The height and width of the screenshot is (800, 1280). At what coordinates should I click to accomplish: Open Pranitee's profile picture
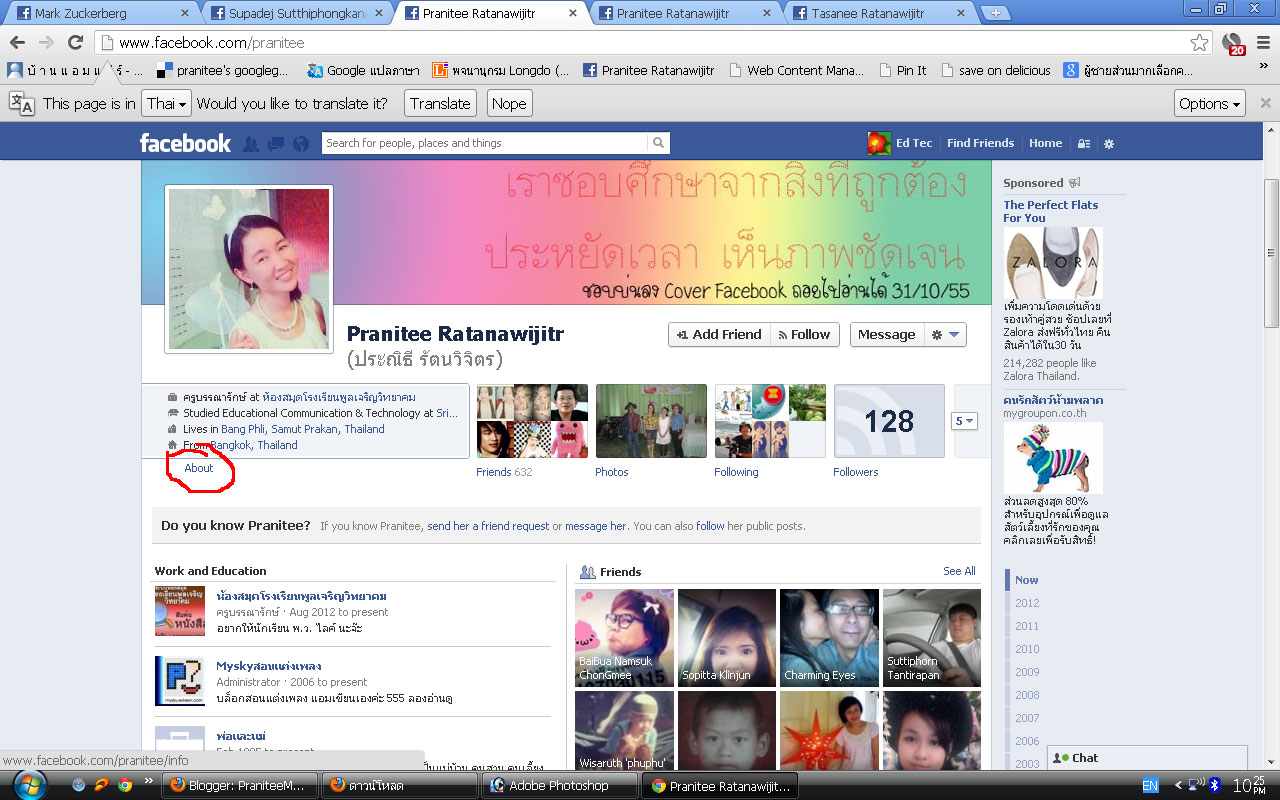pyautogui.click(x=249, y=269)
